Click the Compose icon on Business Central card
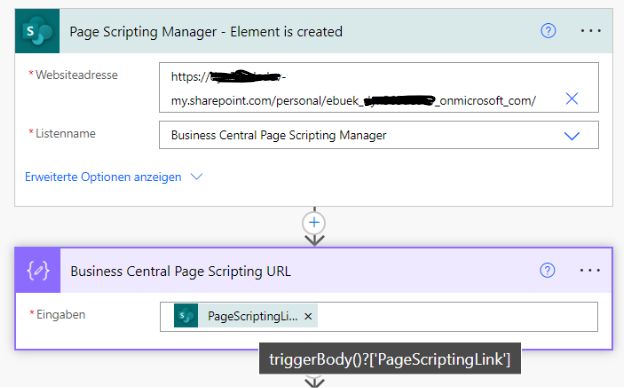The image size is (624, 388). 38,271
